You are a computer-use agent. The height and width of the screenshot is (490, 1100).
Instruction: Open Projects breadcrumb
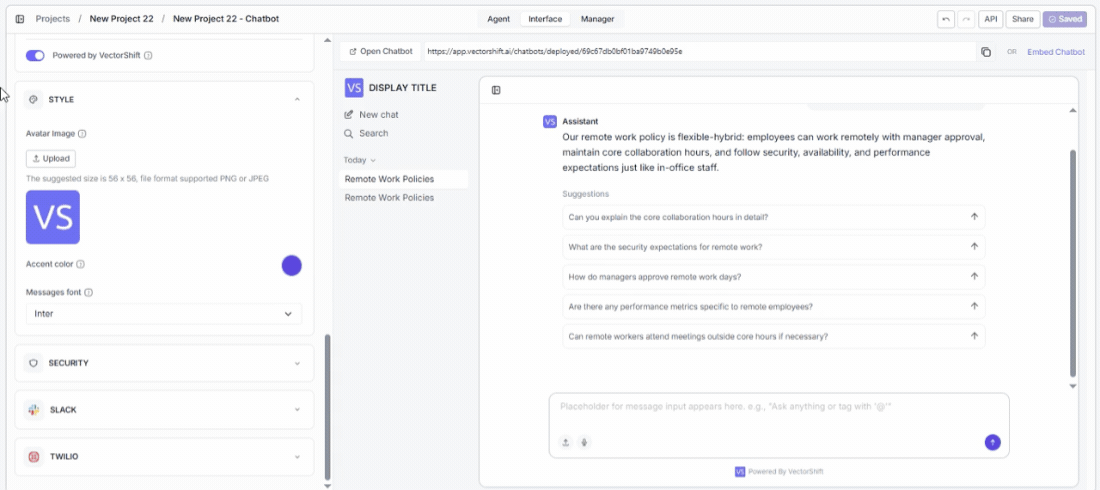point(53,19)
